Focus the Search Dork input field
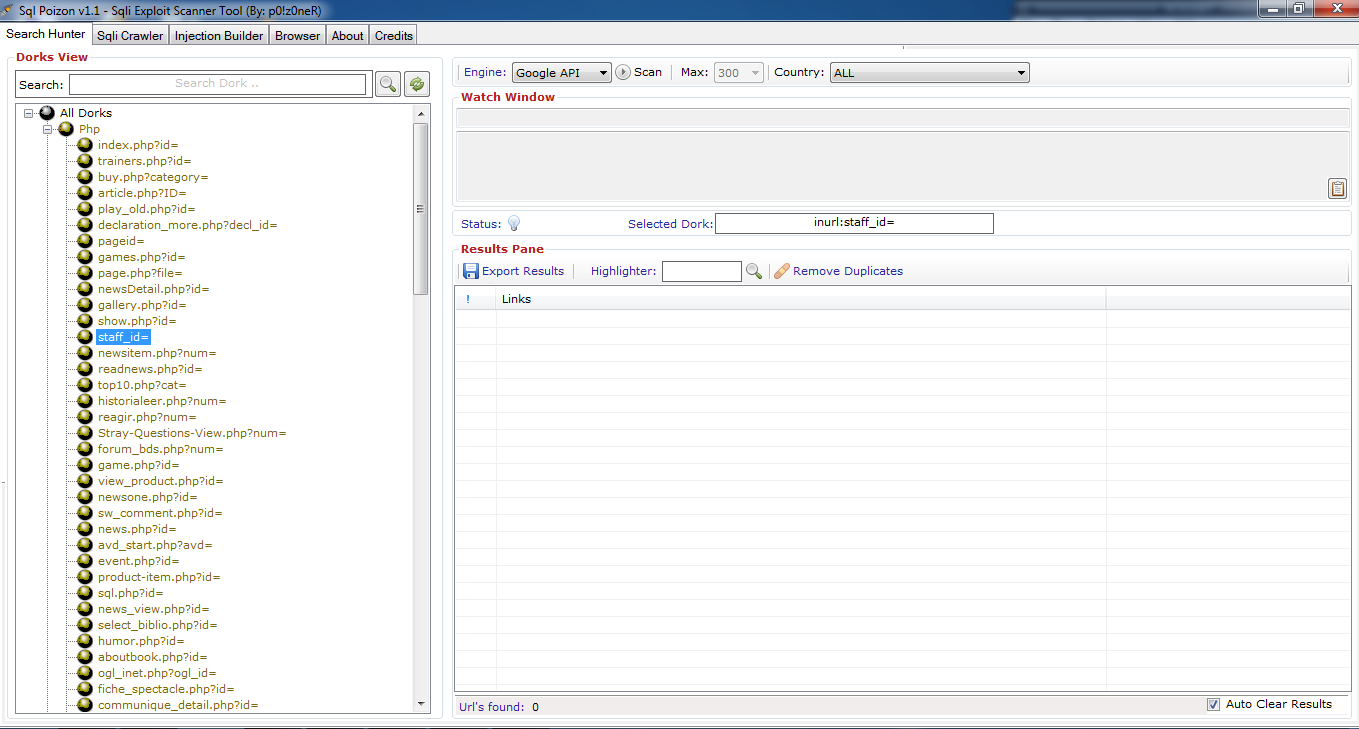Viewport: 1359px width, 729px height. [x=217, y=84]
